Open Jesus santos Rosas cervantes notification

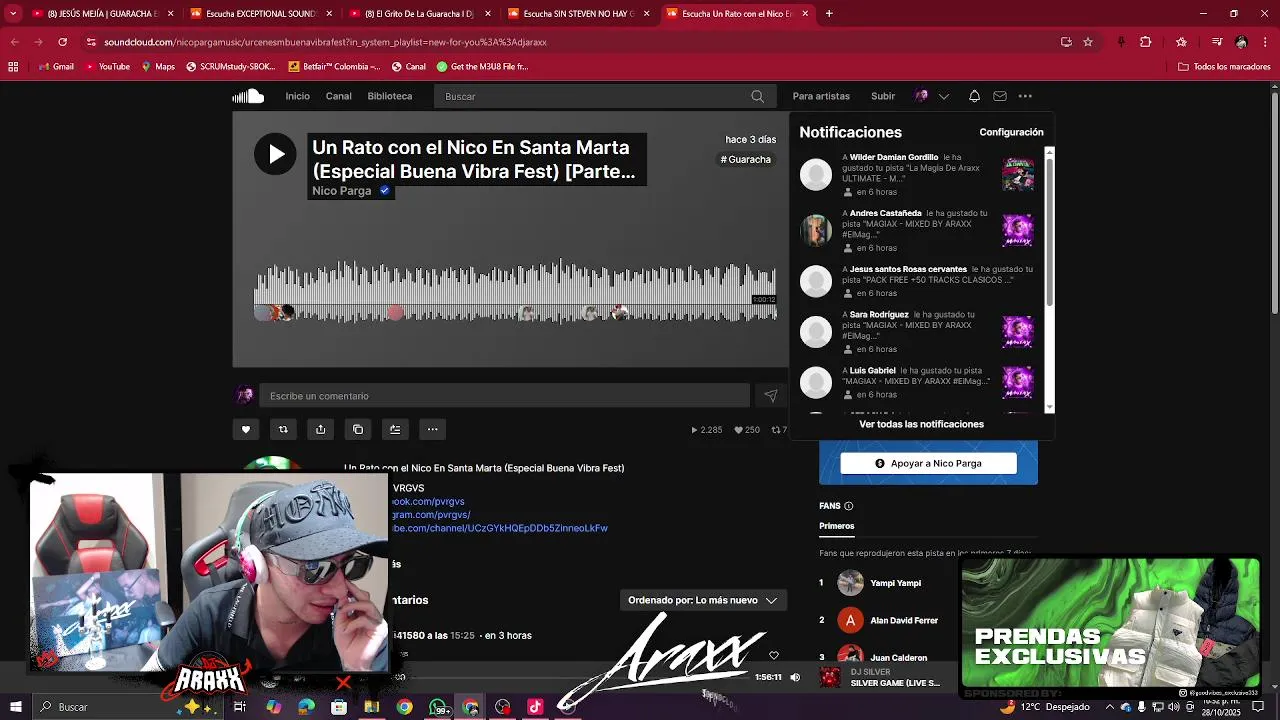coord(917,281)
